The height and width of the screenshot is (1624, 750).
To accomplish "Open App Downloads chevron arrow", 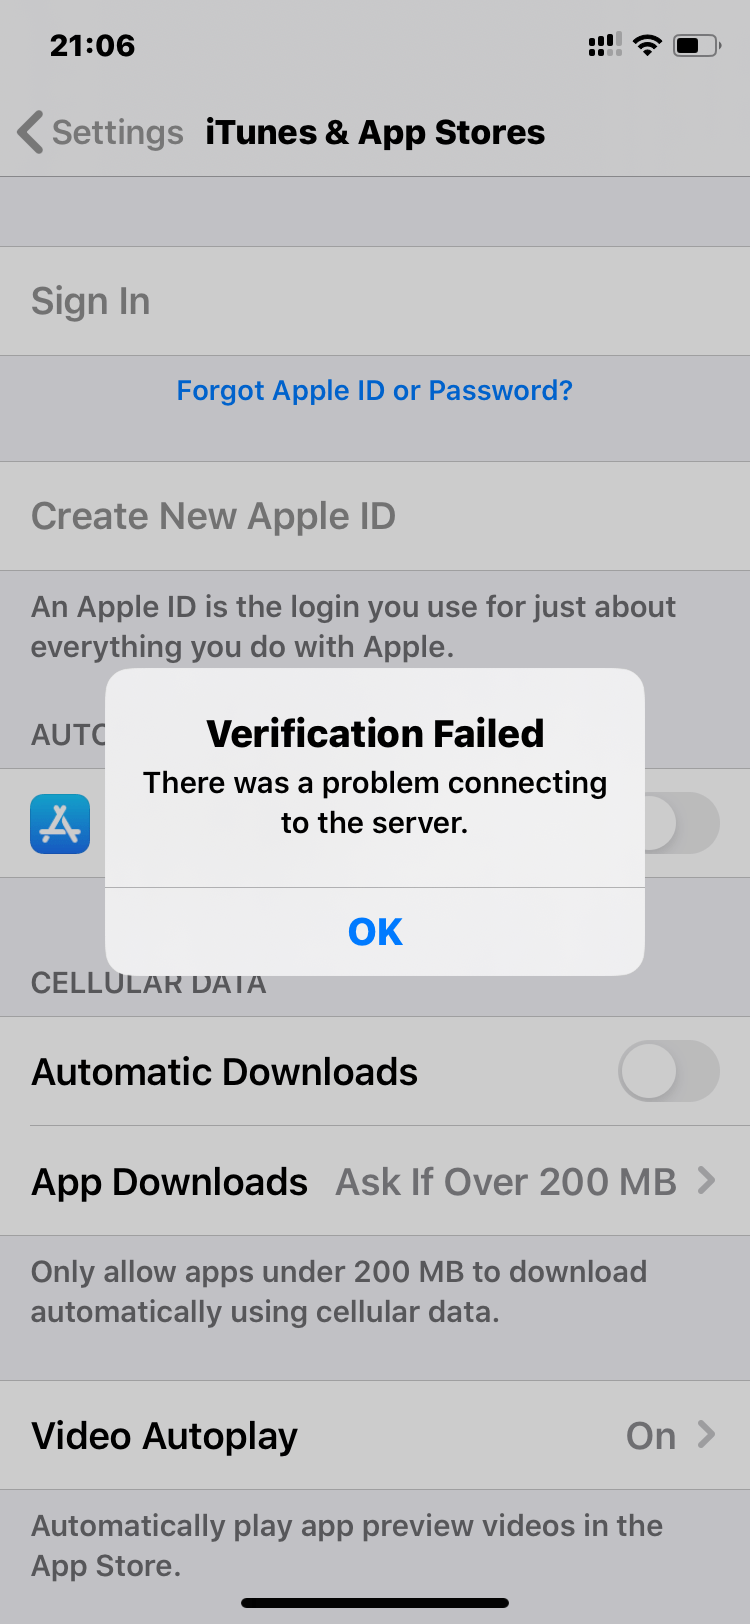I will (x=707, y=1181).
